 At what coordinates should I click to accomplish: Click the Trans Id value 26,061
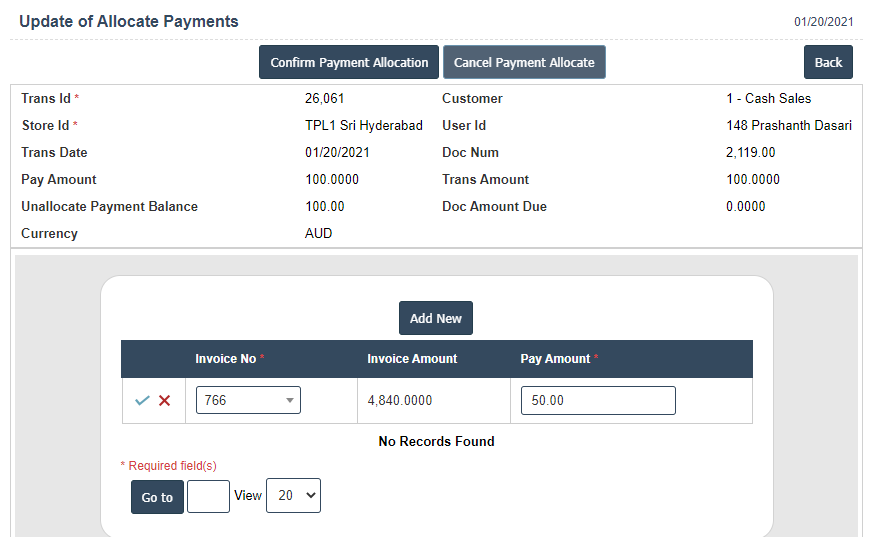[x=324, y=99]
